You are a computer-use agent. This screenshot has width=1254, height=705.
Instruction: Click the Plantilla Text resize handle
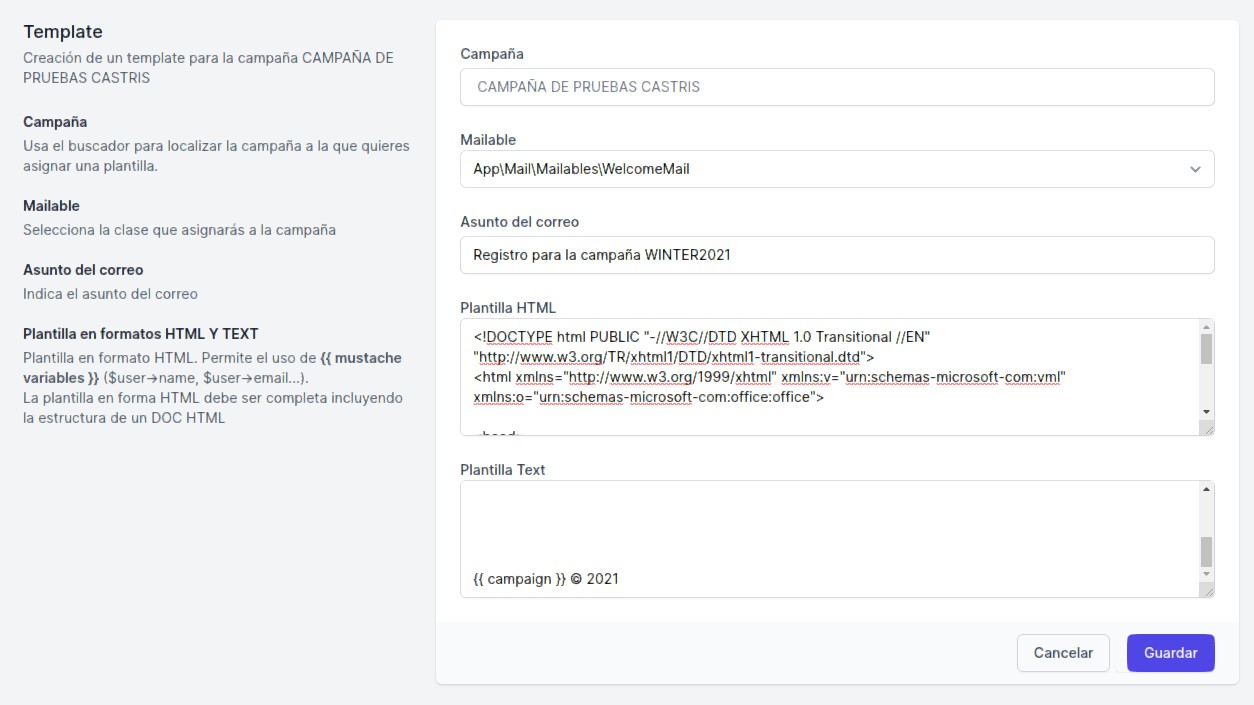(1207, 590)
